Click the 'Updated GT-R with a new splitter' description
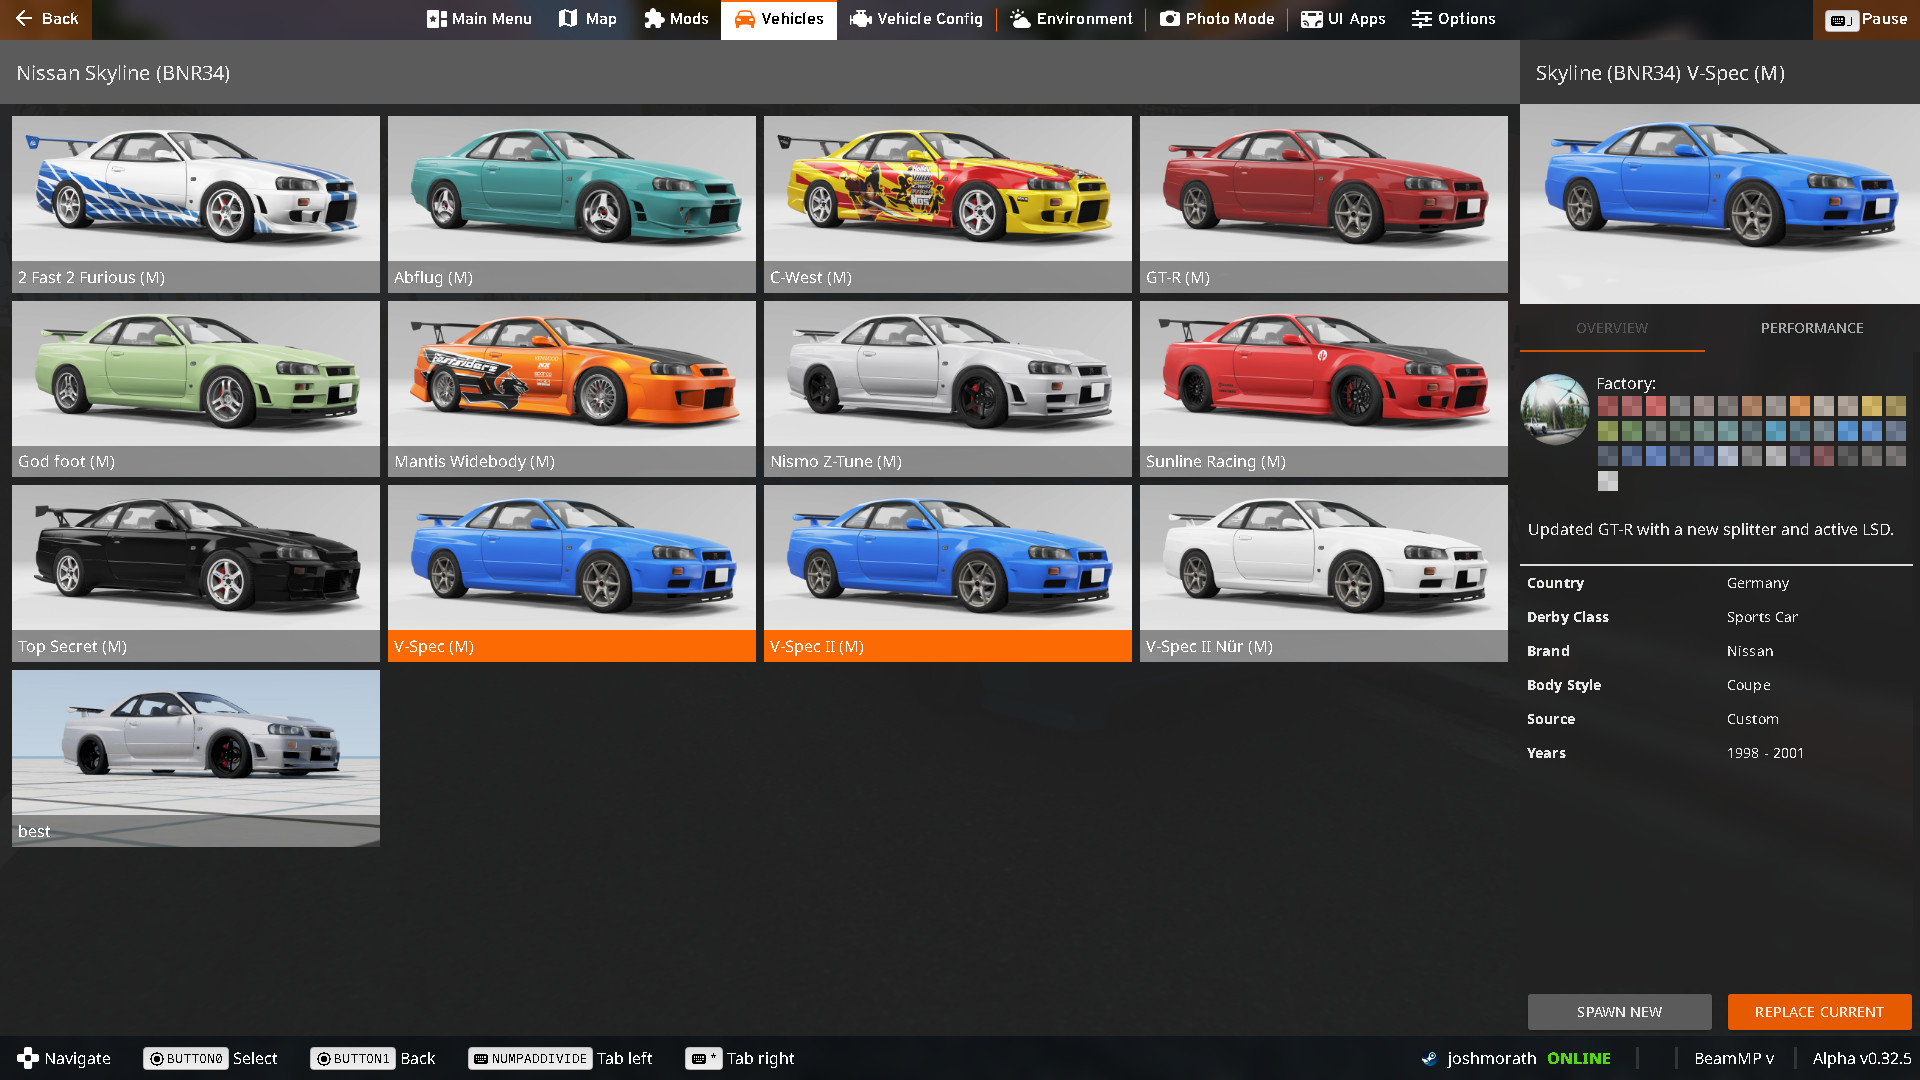Image resolution: width=1920 pixels, height=1080 pixels. pyautogui.click(x=1711, y=530)
